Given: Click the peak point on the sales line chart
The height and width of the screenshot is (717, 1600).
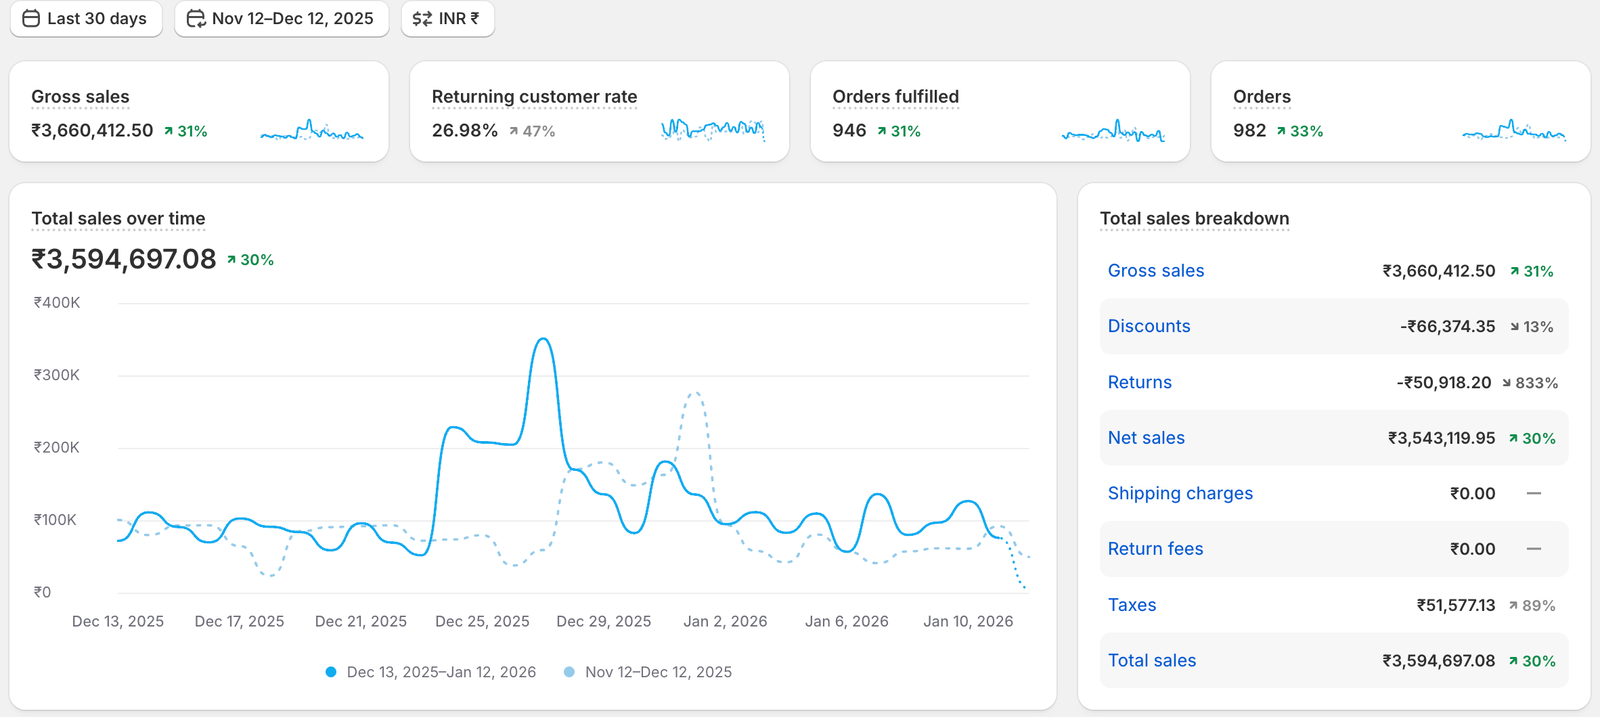Looking at the screenshot, I should point(543,339).
